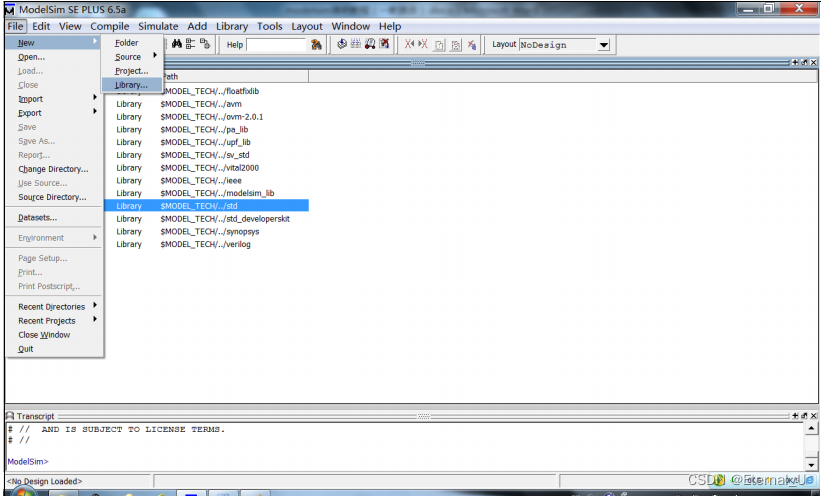
Task: Expand the Source submenu arrow
Action: 155,55
